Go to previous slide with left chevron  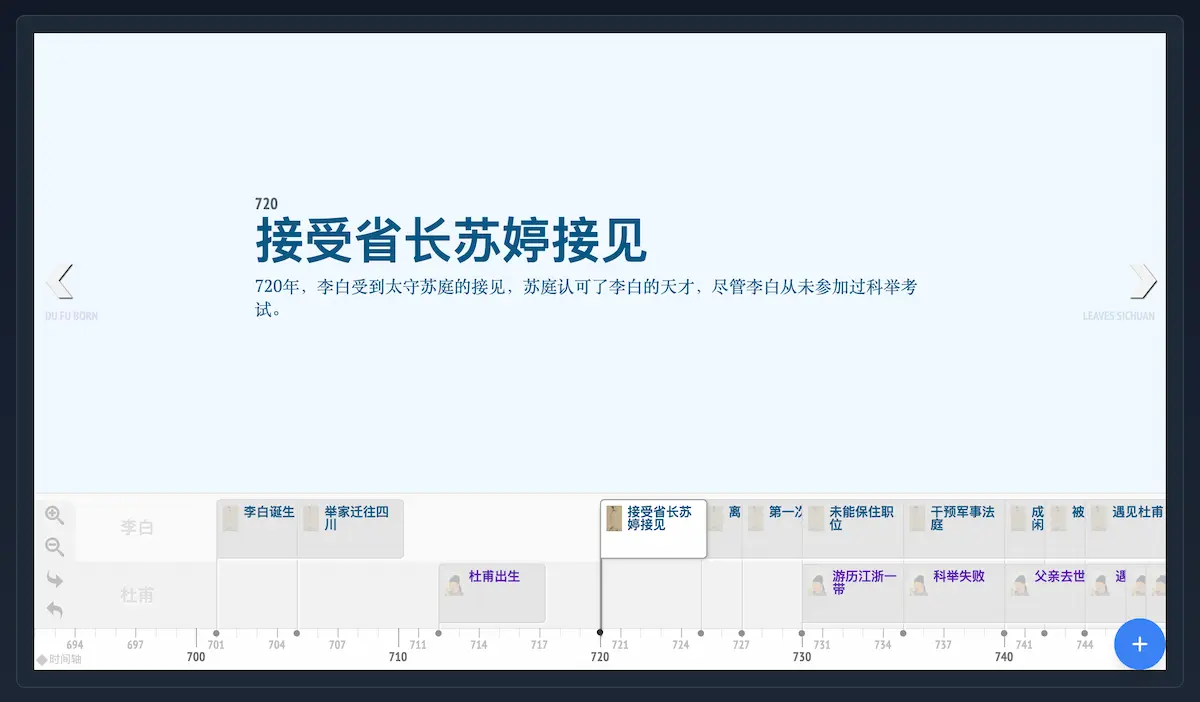60,281
